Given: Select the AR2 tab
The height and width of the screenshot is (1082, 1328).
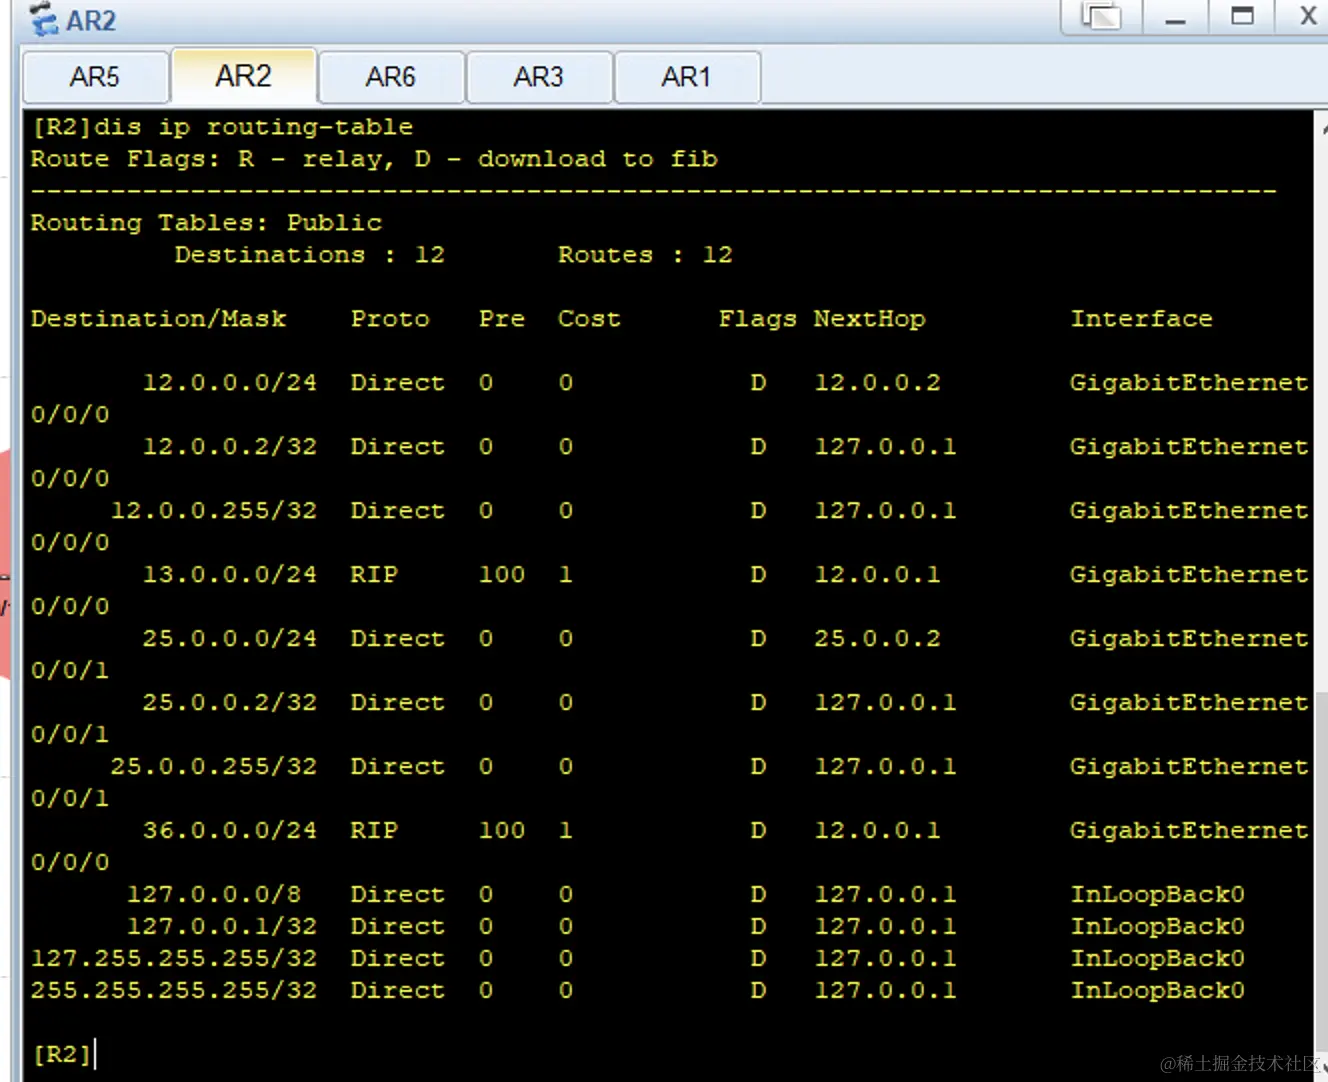Looking at the screenshot, I should click(x=244, y=76).
